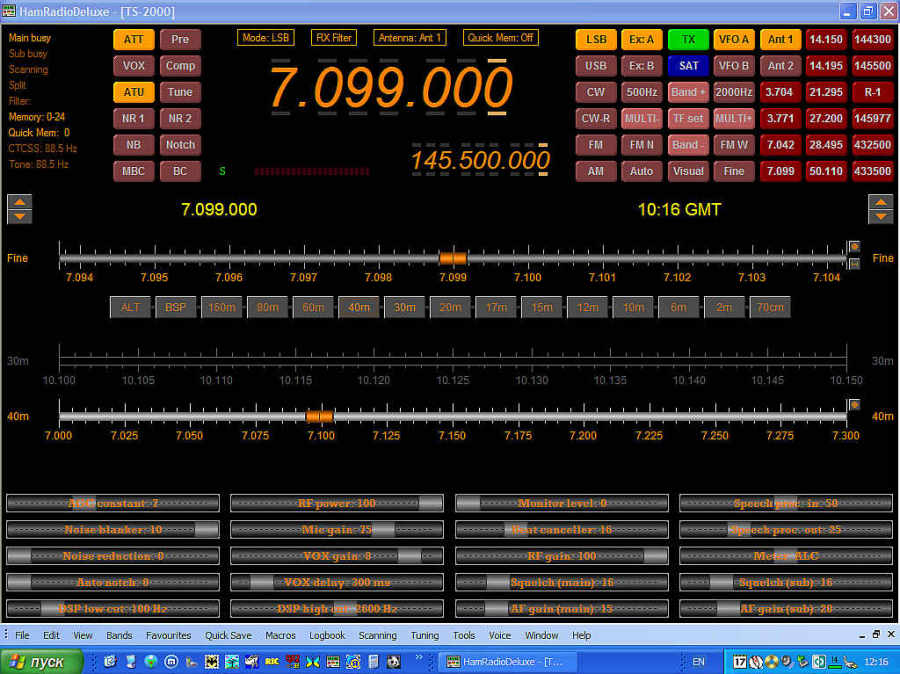Click the Squelch (sub): 16 slider
This screenshot has width=900, height=674.
point(786,582)
